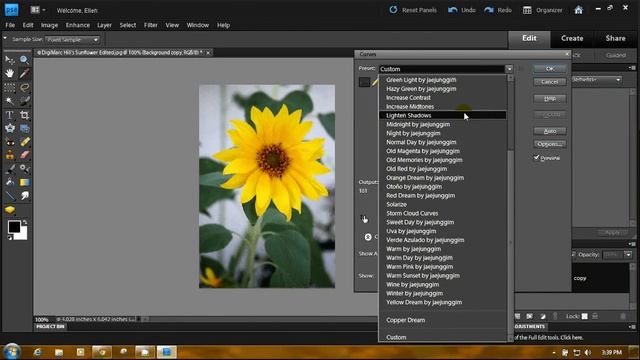Select the Brush tool
Viewport: 640px width, 360px height.
[9, 169]
